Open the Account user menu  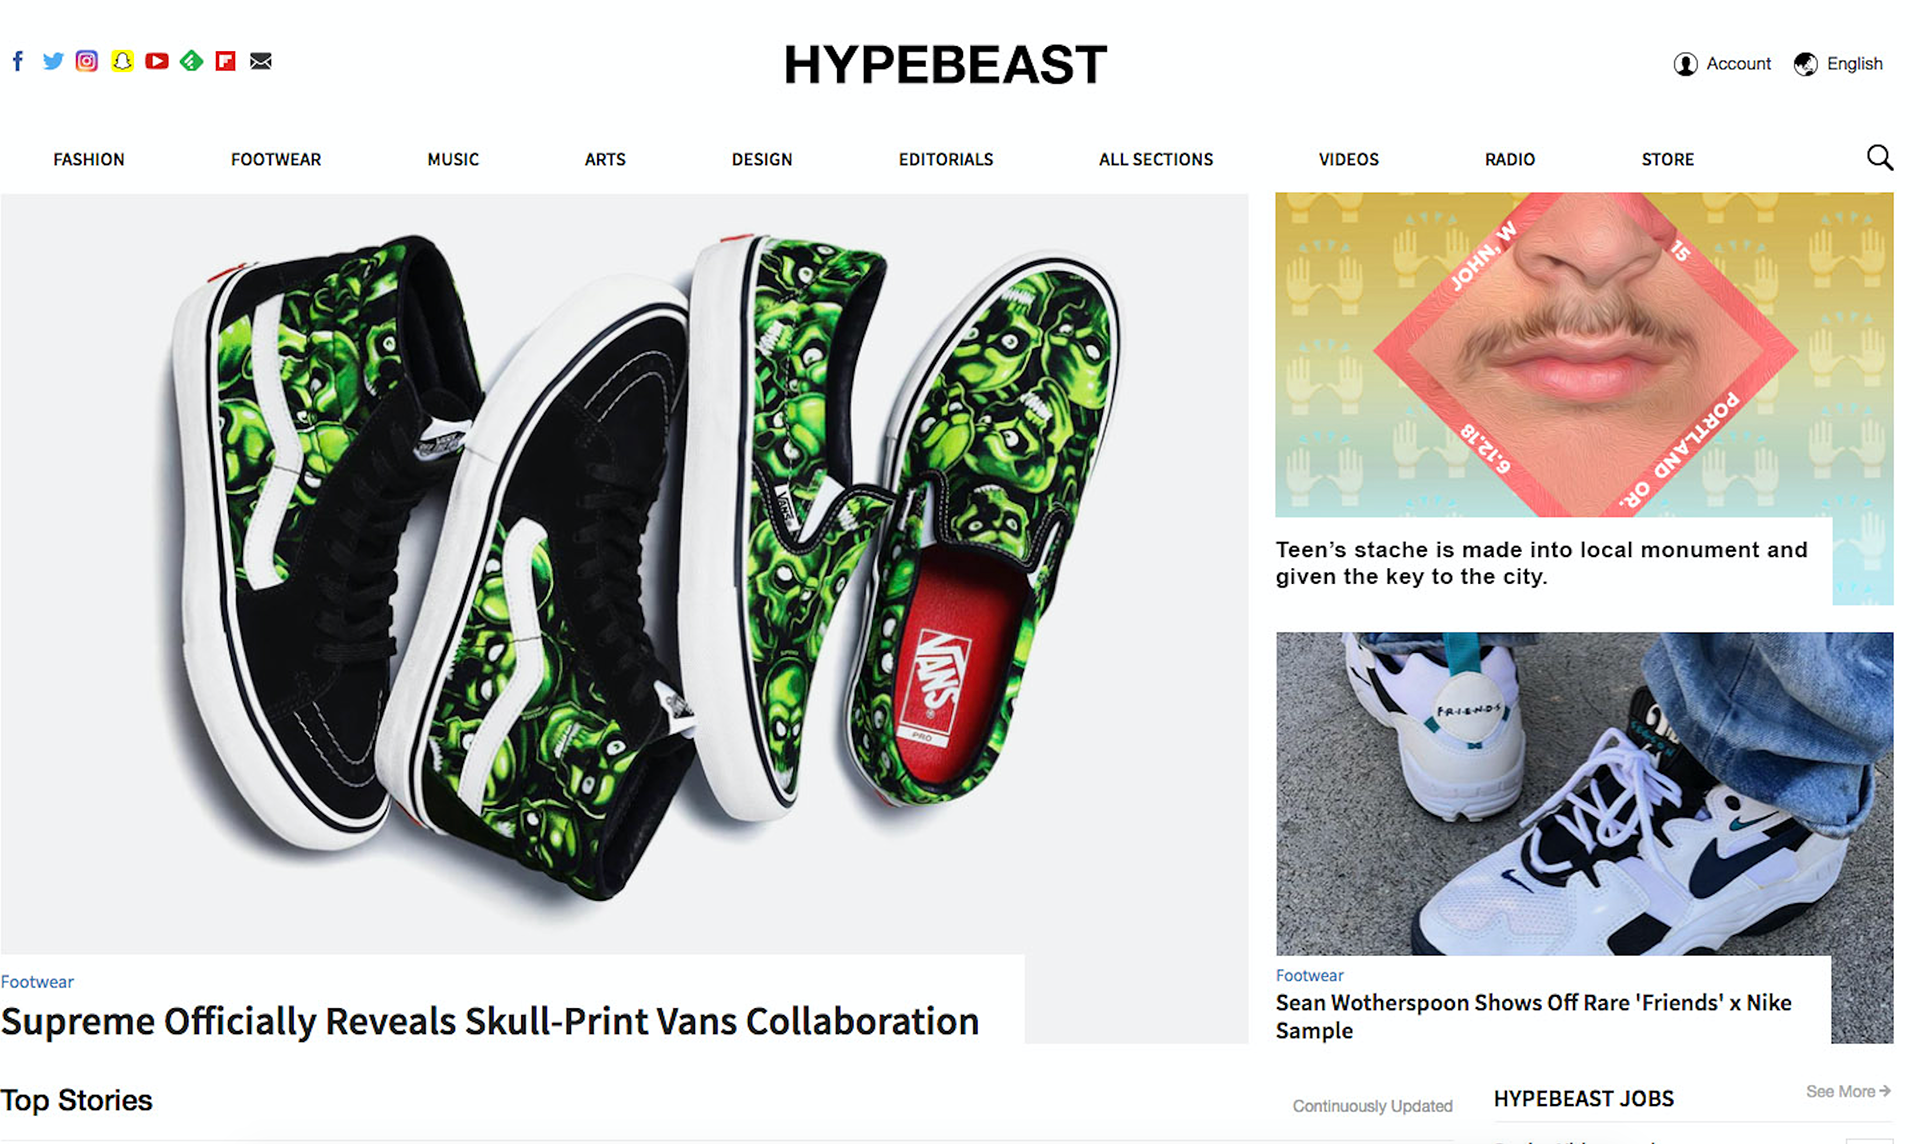pyautogui.click(x=1722, y=64)
